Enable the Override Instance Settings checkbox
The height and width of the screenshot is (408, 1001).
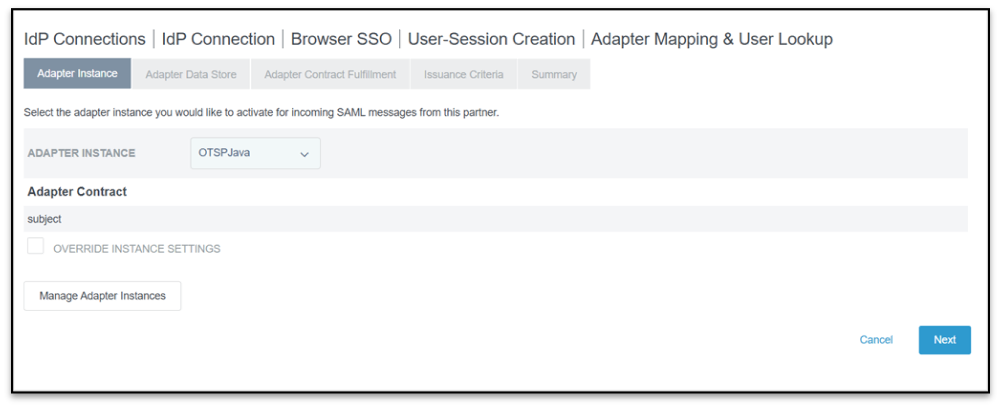(36, 246)
